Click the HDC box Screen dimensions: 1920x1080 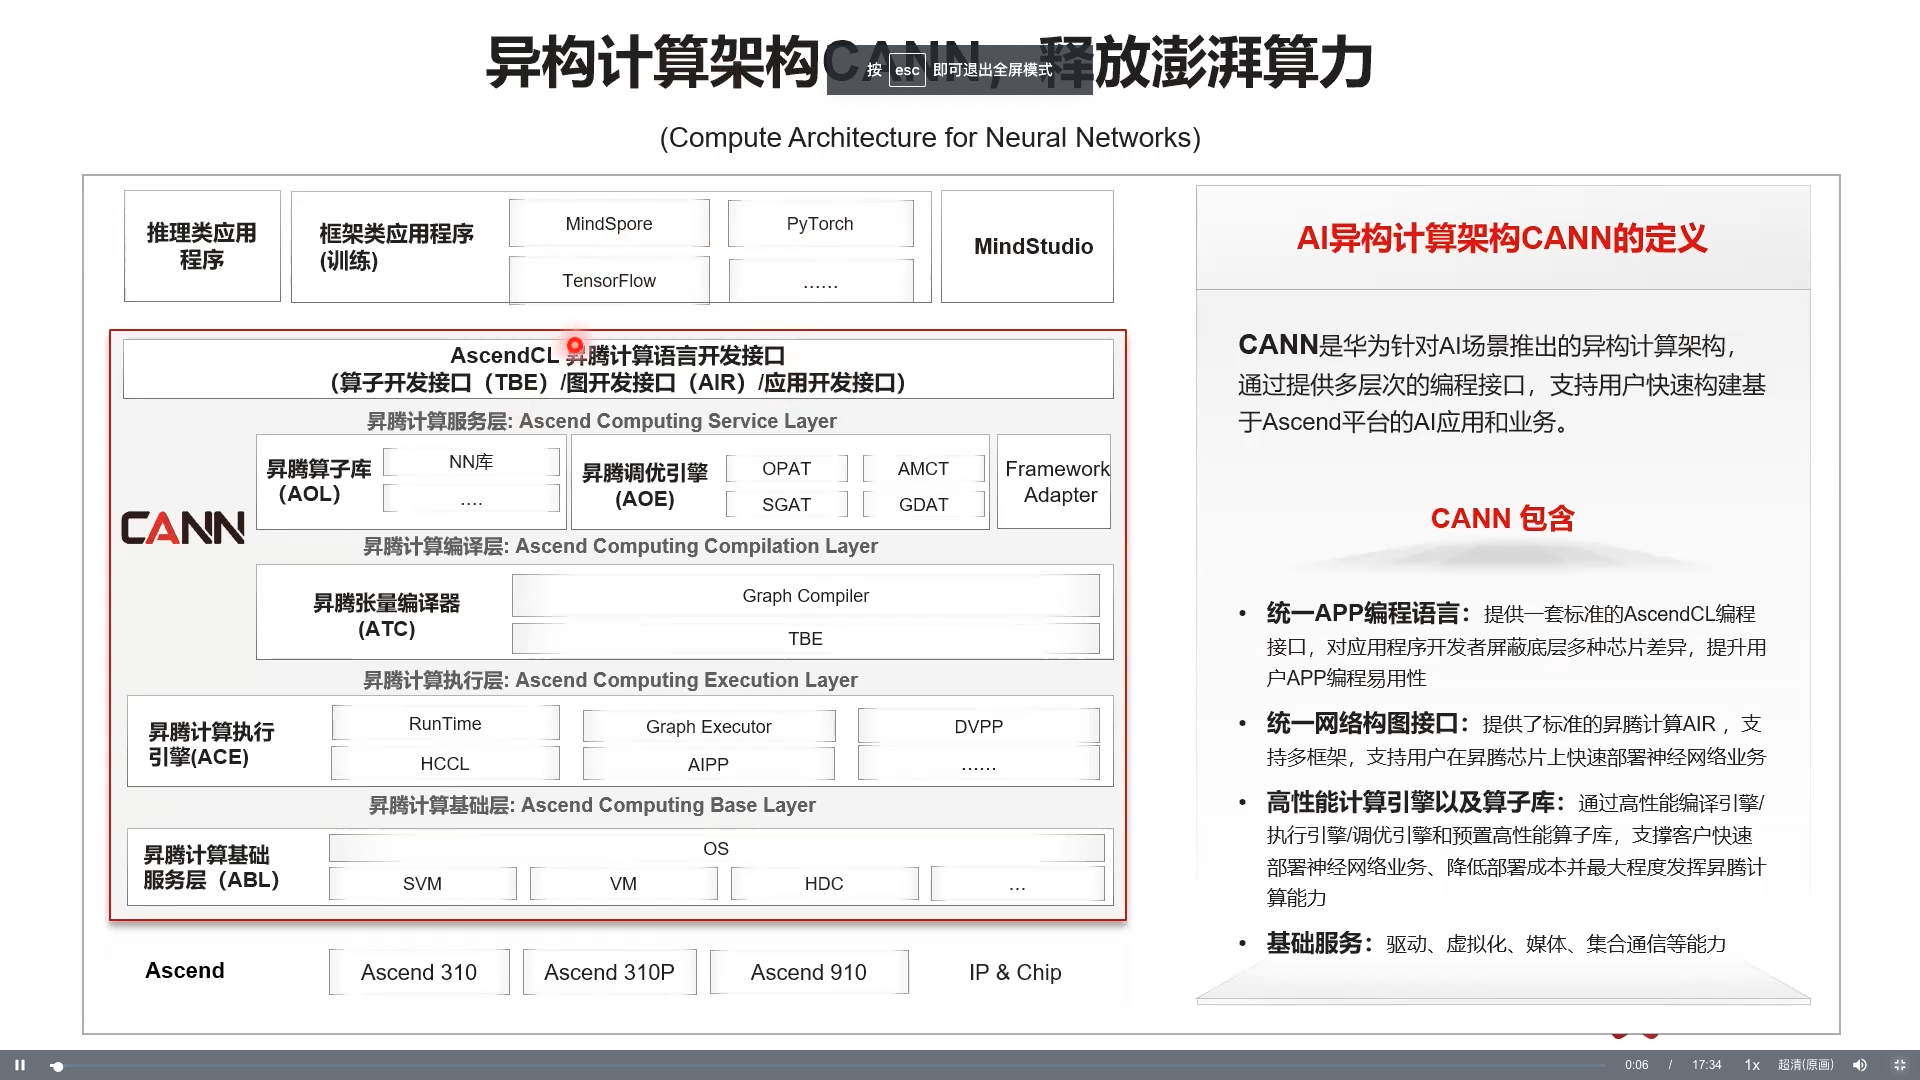pos(824,884)
